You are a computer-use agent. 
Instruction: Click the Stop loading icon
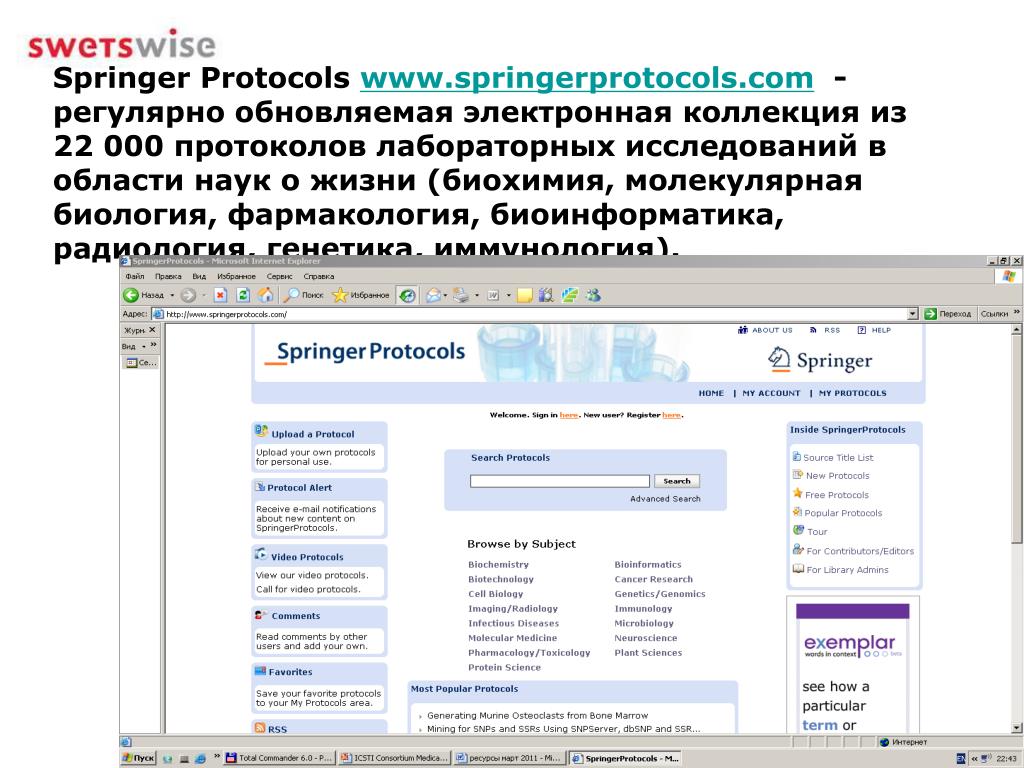(x=221, y=295)
